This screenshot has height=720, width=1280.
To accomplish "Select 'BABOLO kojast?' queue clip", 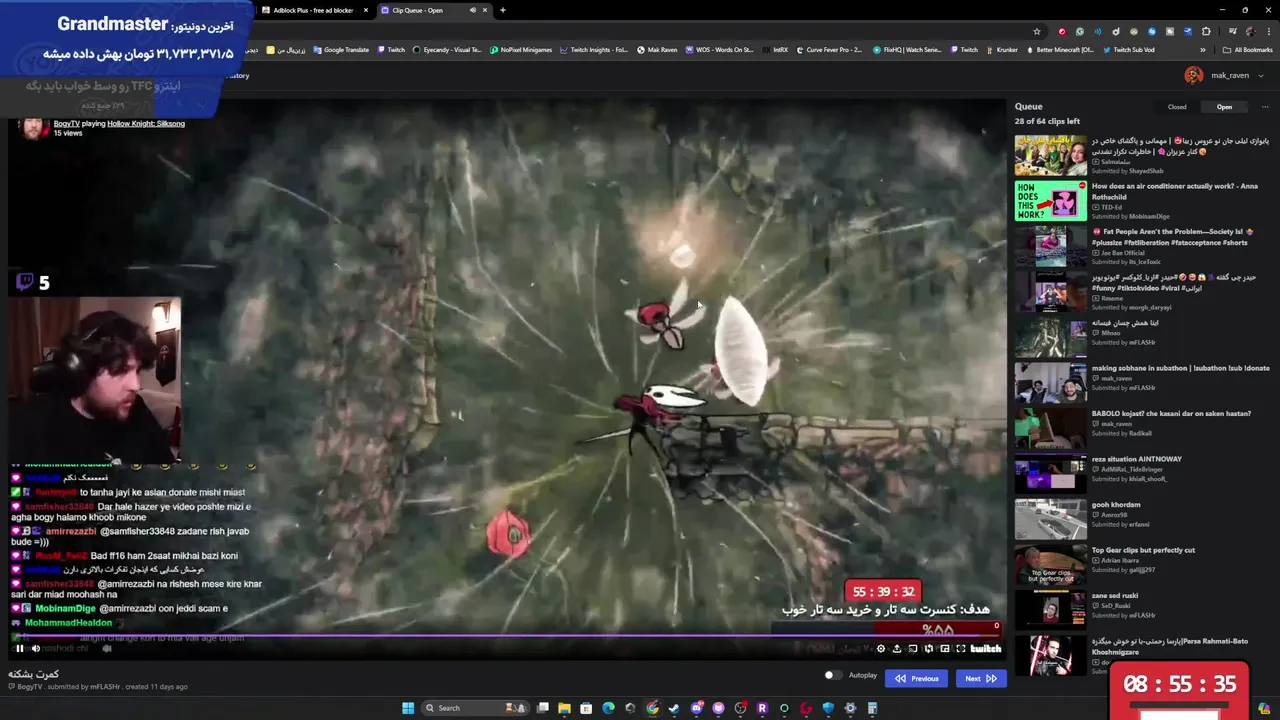I will click(1171, 413).
